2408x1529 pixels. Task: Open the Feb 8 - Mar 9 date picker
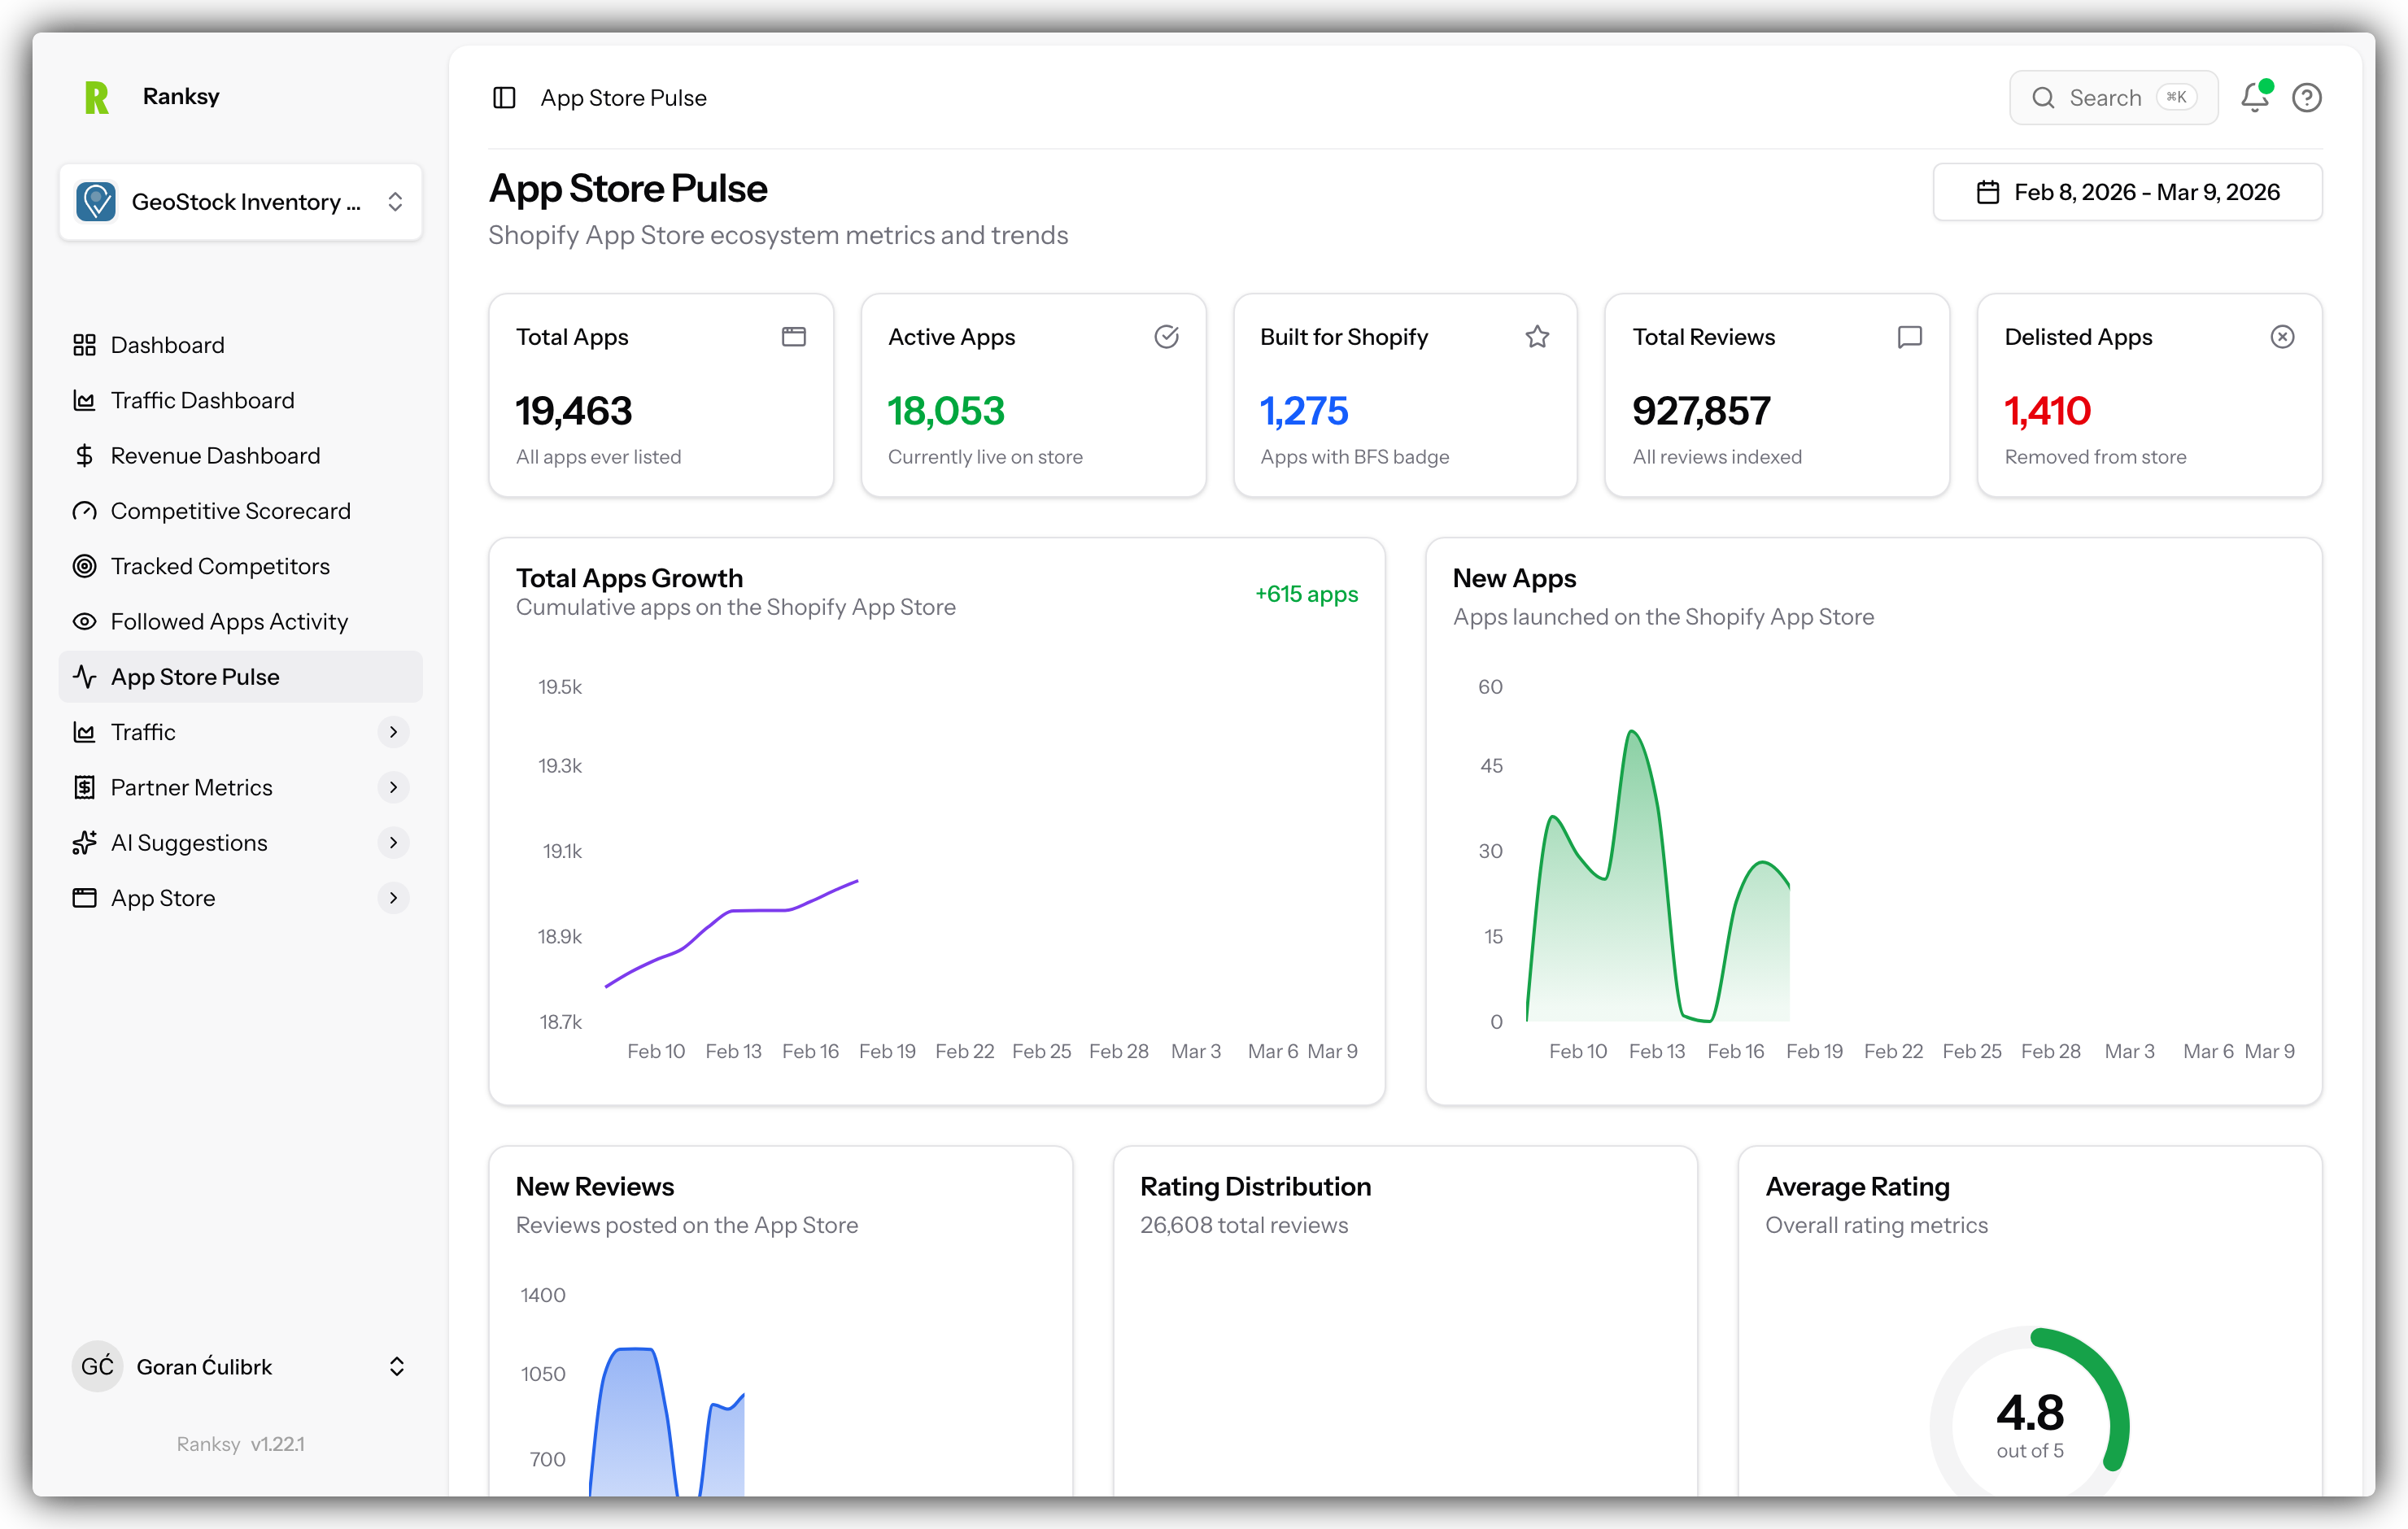(2127, 192)
